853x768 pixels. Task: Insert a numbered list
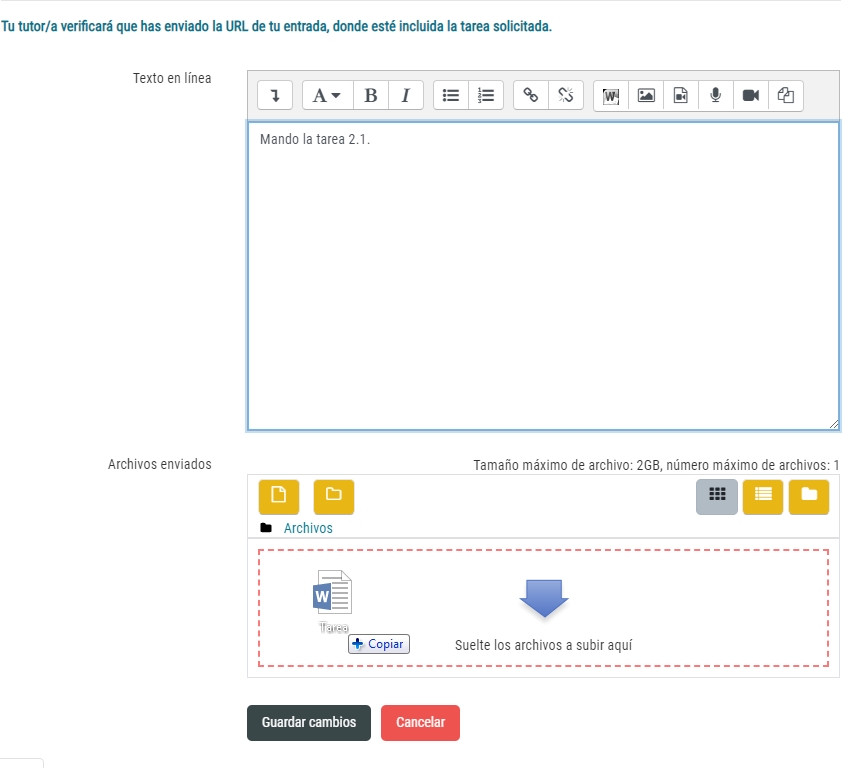(x=486, y=95)
